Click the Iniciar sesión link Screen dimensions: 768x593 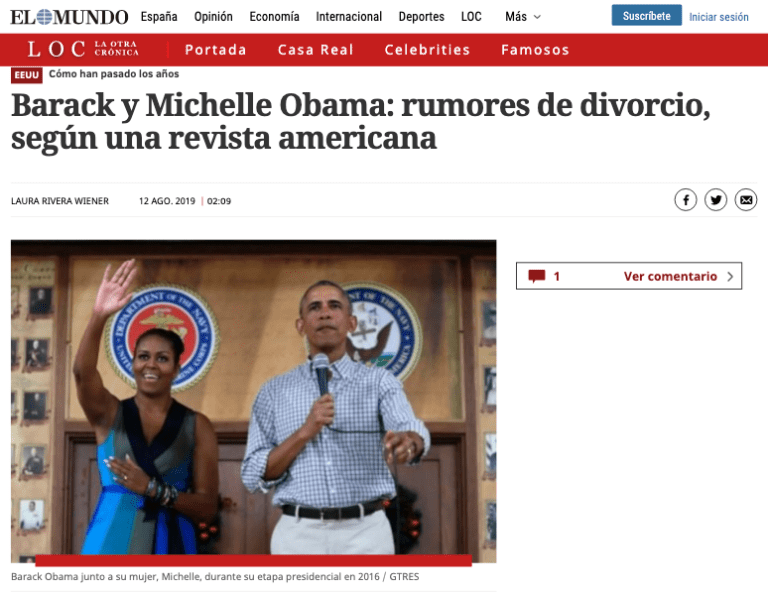tap(719, 17)
